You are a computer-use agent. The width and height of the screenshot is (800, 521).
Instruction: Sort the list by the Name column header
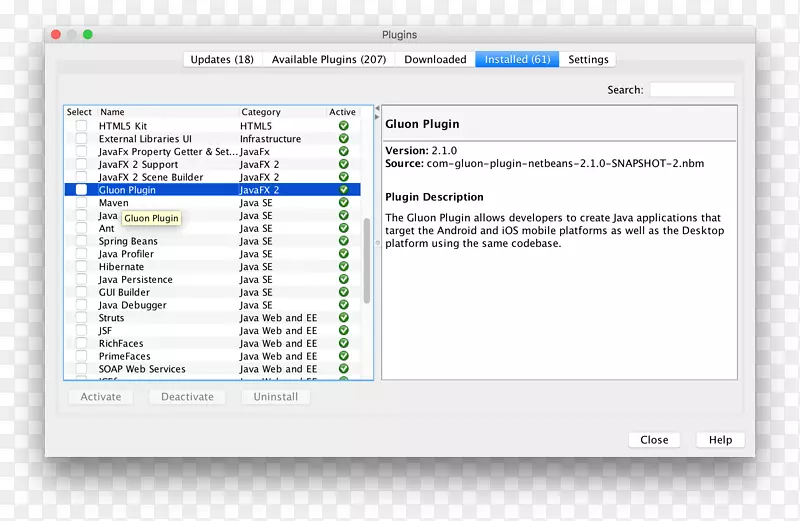112,113
